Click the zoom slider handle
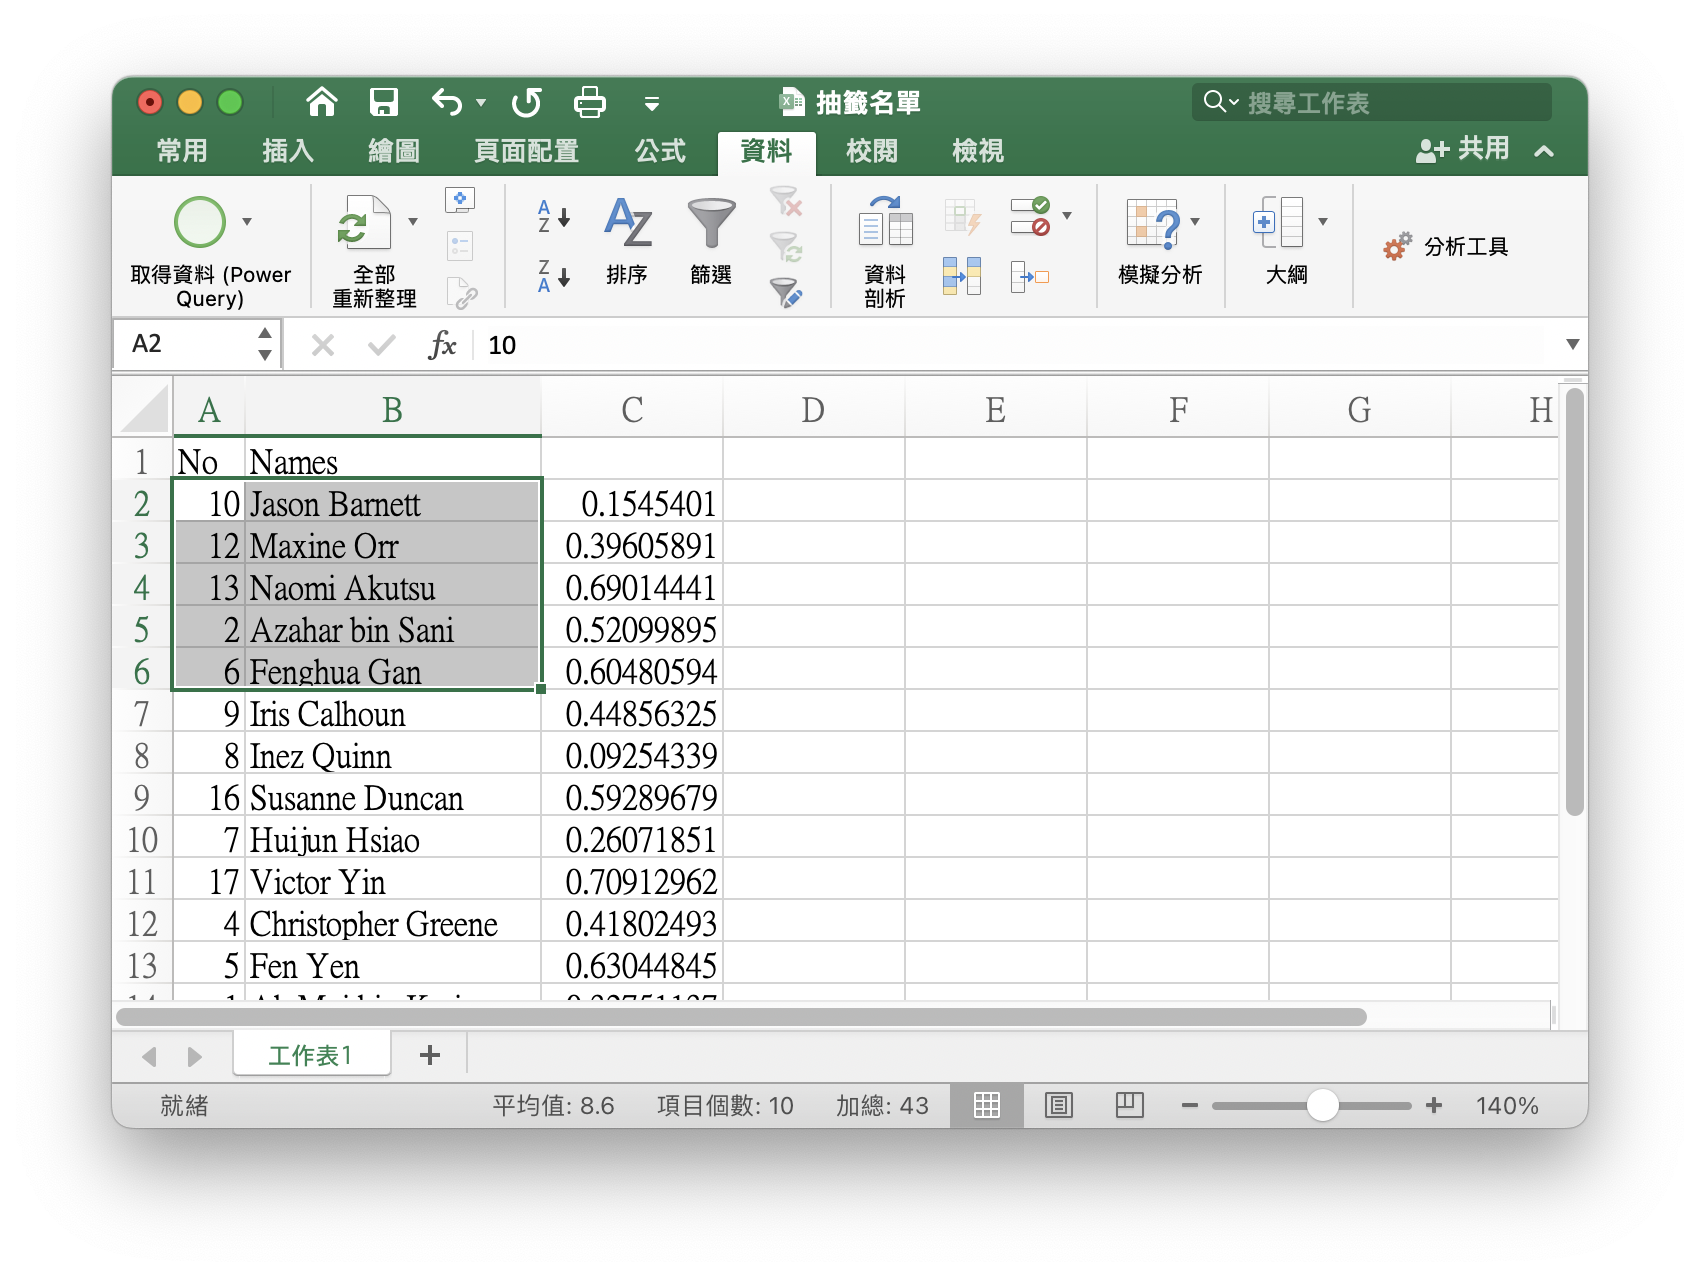 click(x=1323, y=1105)
